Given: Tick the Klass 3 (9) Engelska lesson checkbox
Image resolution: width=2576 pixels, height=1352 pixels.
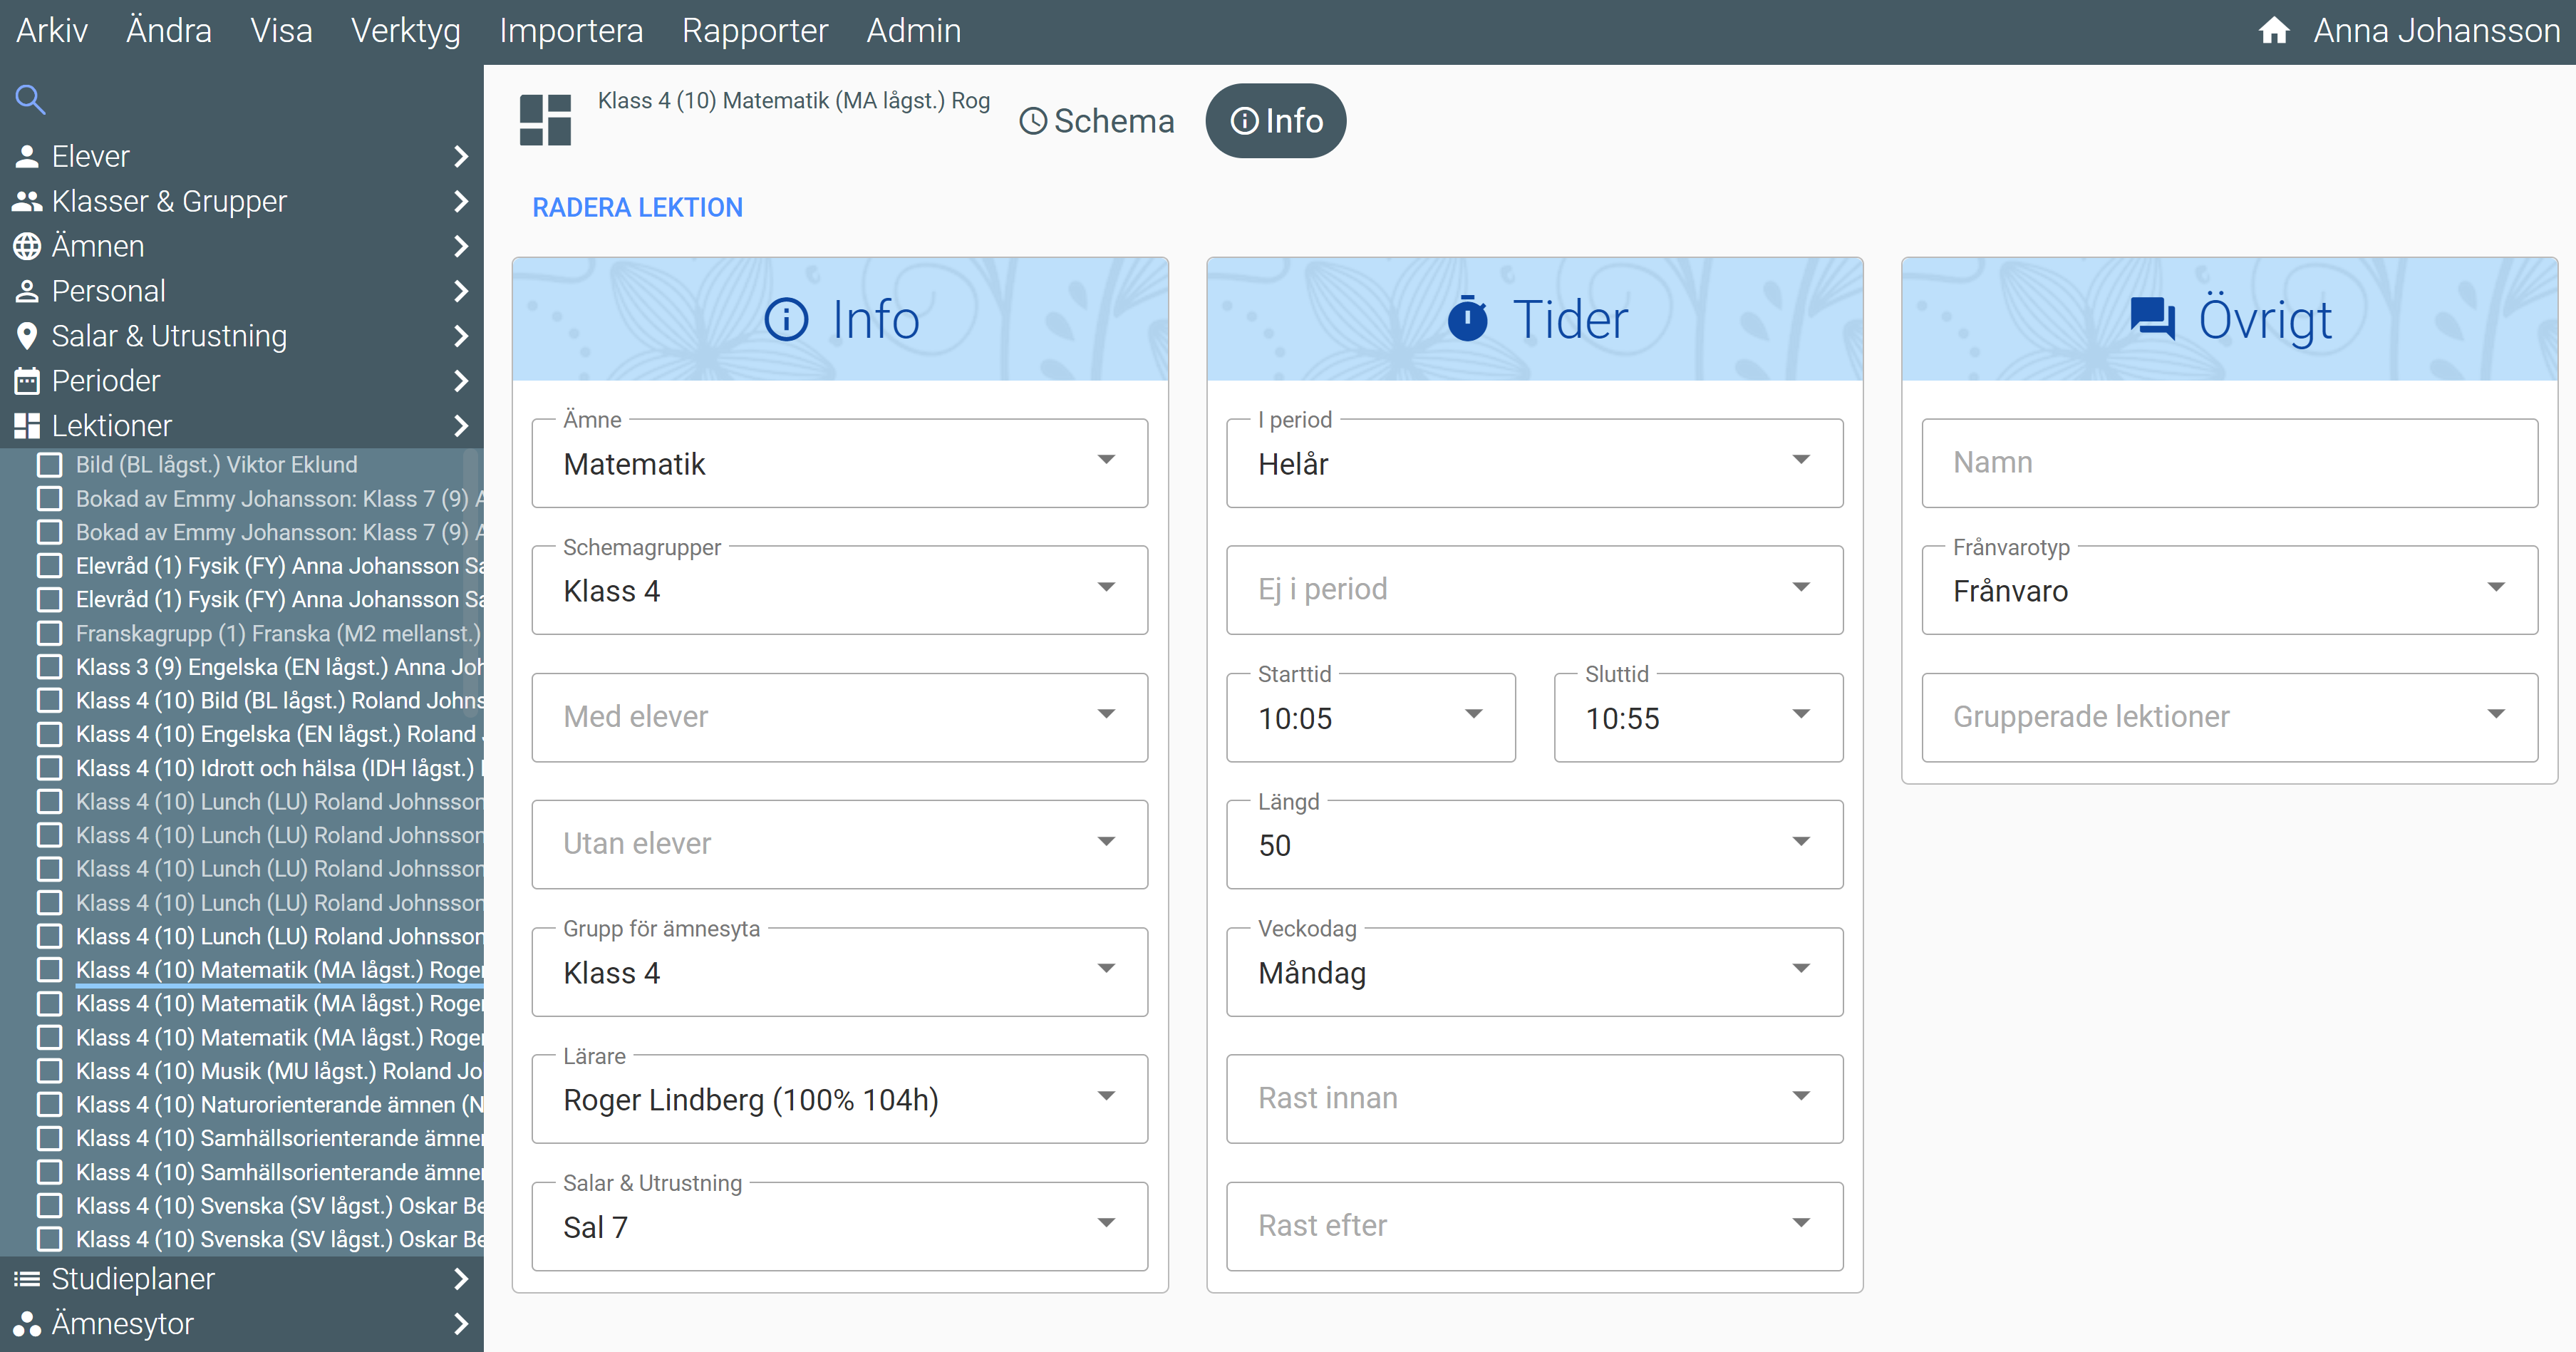Looking at the screenshot, I should tap(49, 667).
